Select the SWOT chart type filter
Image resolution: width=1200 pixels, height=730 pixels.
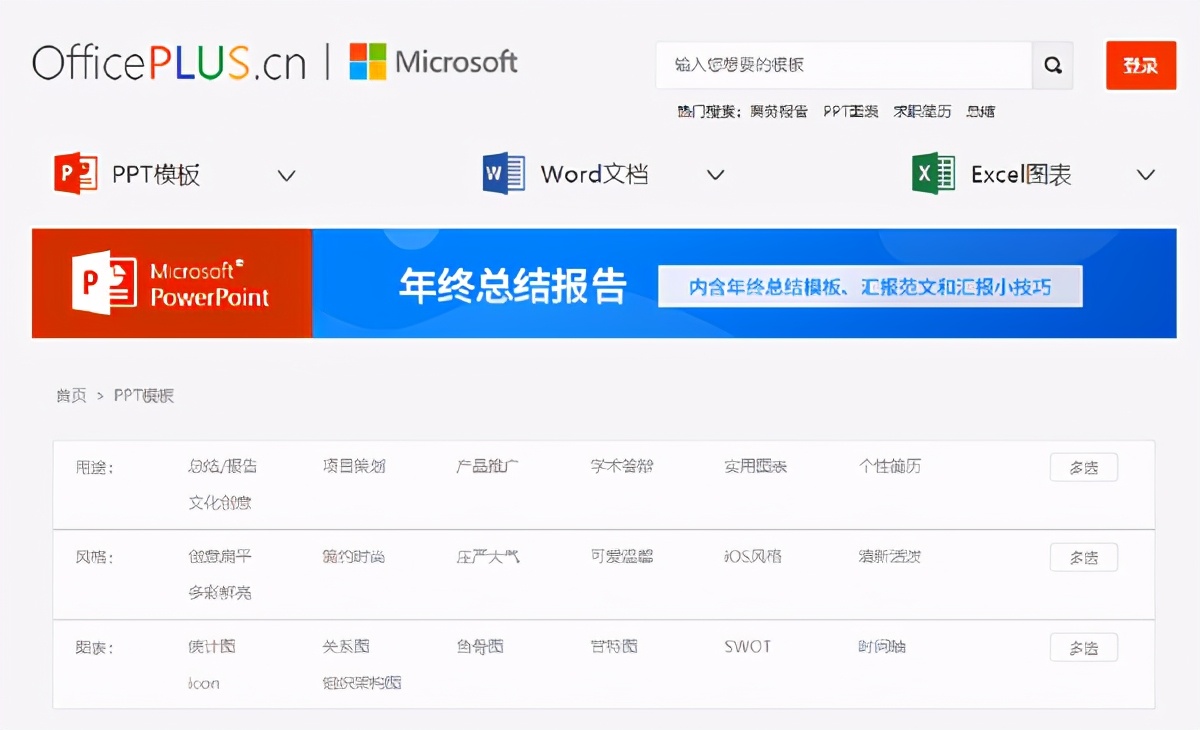tap(748, 647)
